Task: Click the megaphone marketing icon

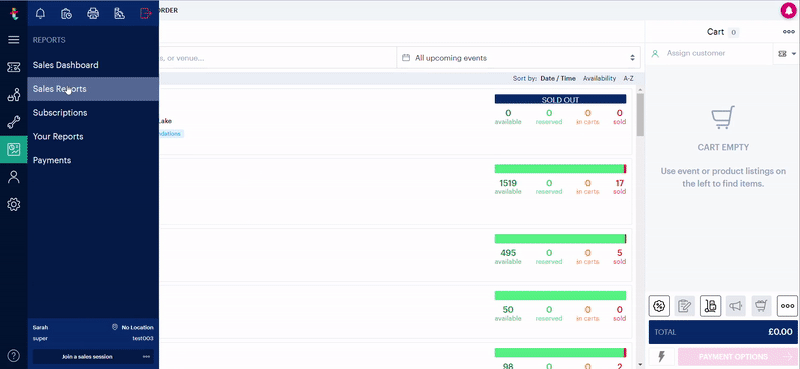Action: (x=736, y=306)
